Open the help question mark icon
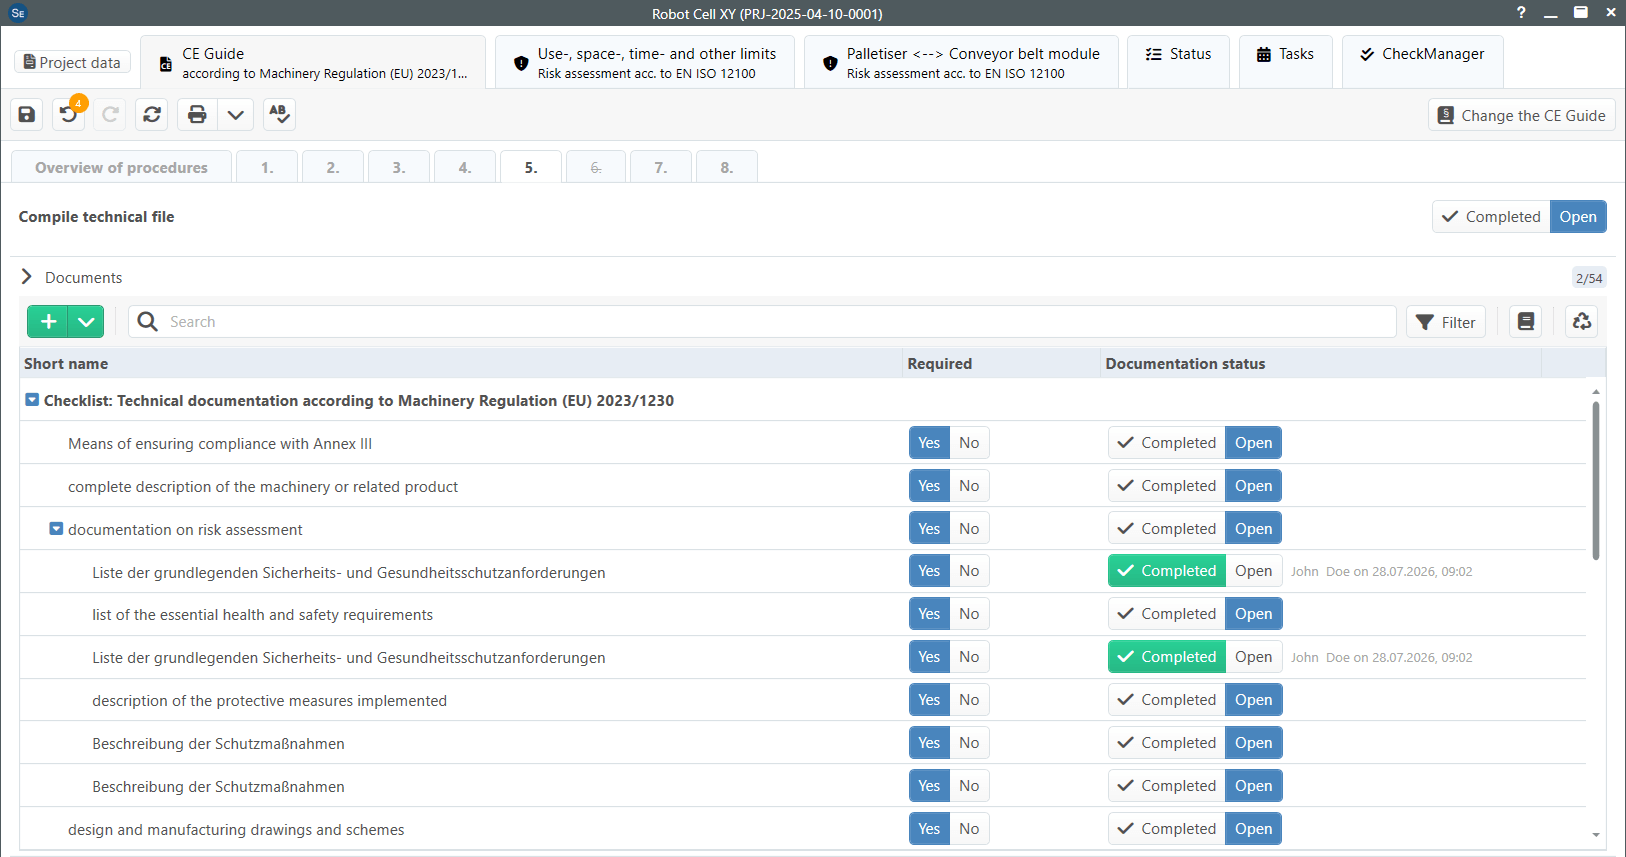 [x=1521, y=12]
